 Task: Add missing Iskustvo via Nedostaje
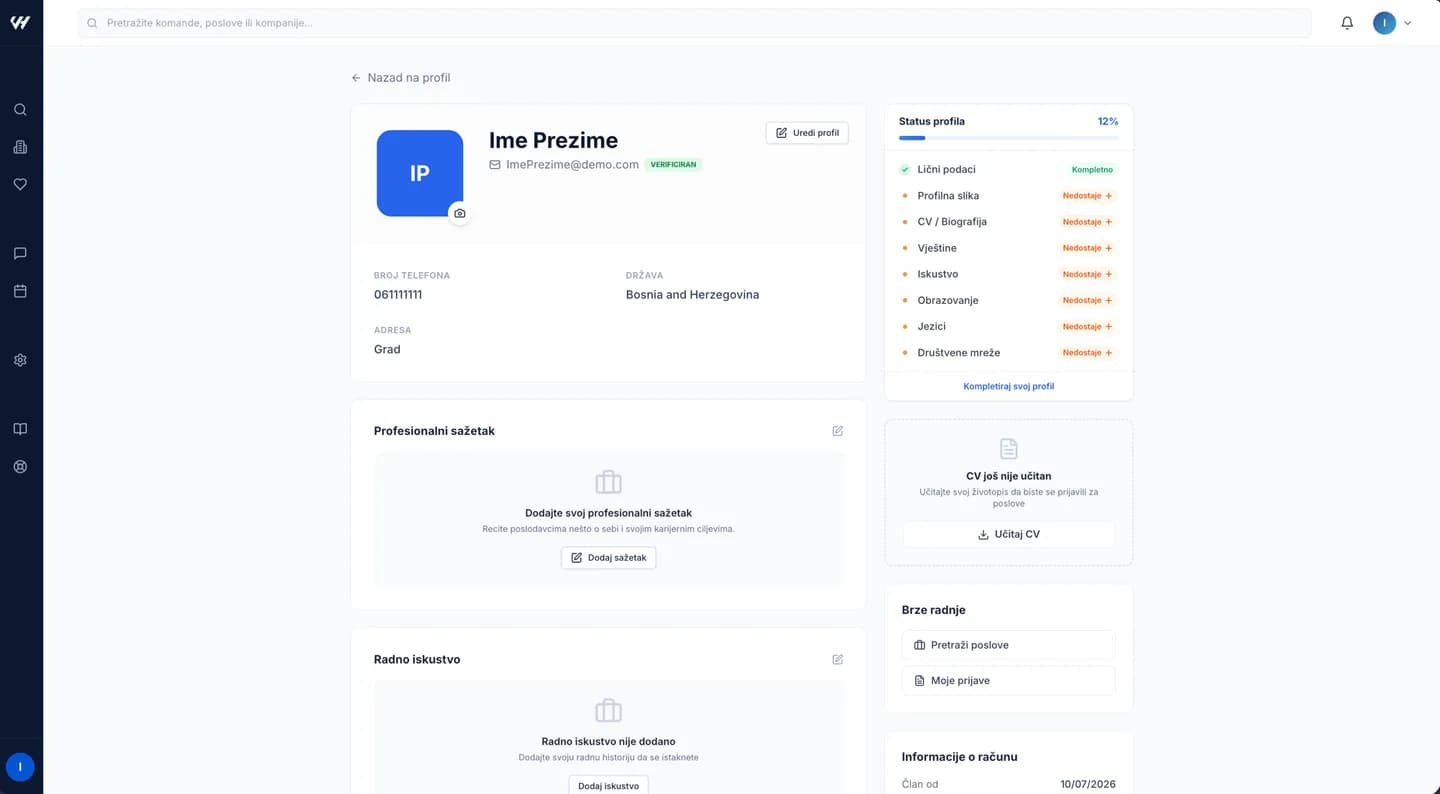[1088, 274]
